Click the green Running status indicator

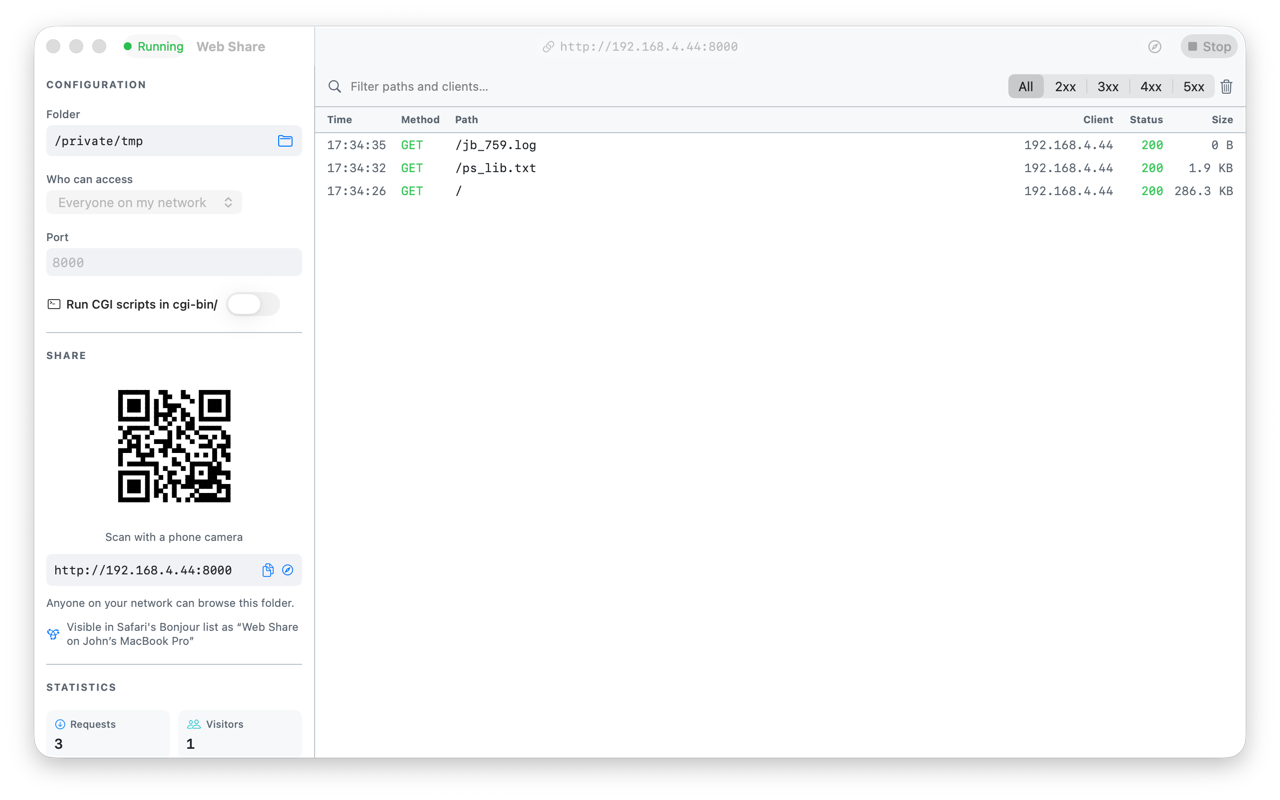coord(153,47)
